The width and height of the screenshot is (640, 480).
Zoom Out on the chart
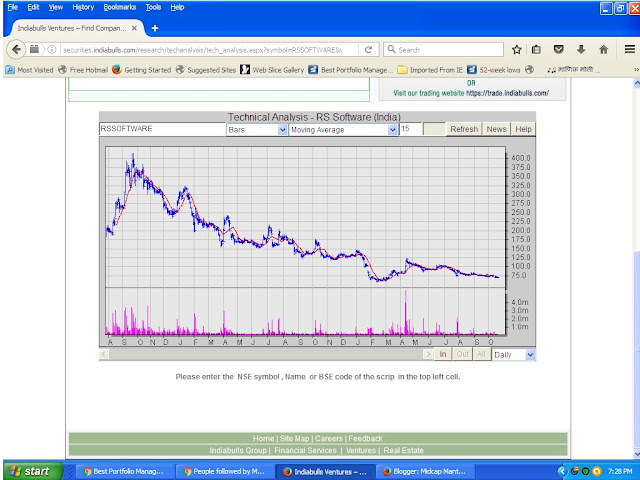(x=462, y=354)
